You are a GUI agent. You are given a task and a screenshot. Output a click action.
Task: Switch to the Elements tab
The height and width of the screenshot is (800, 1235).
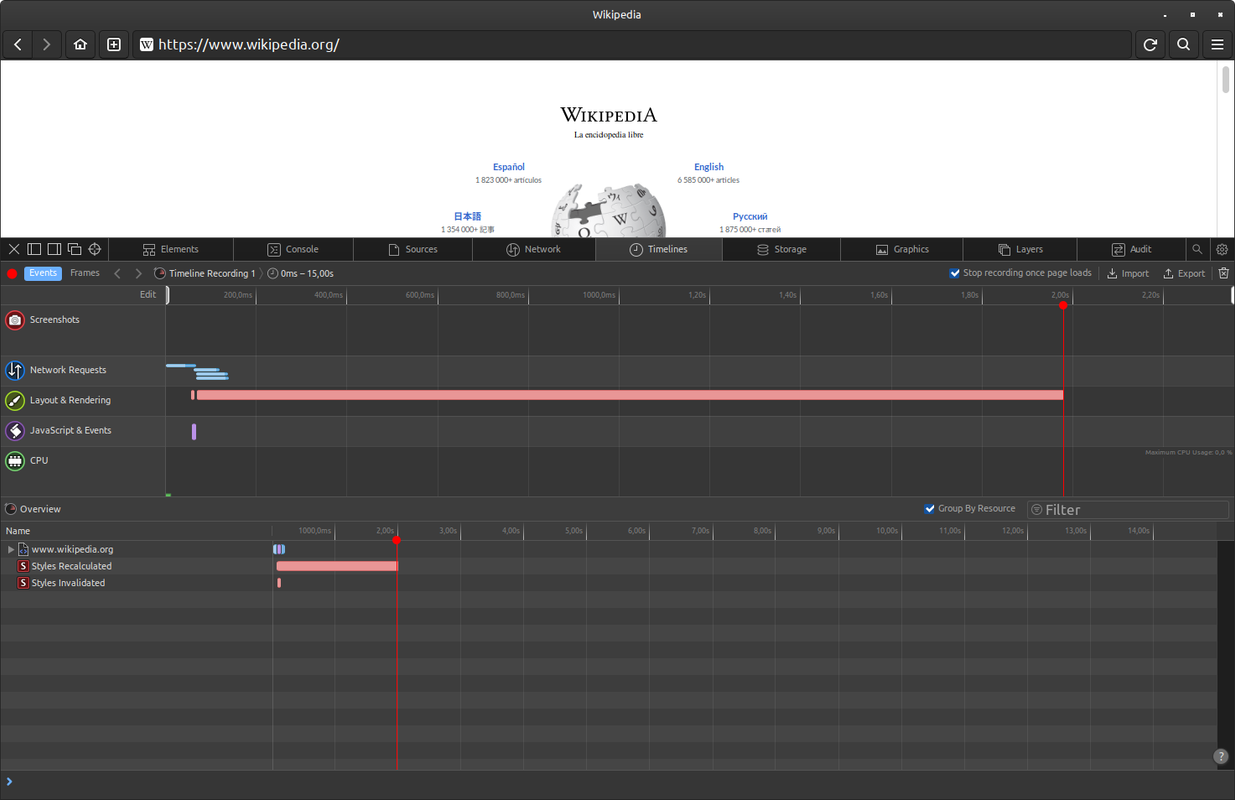(x=171, y=249)
